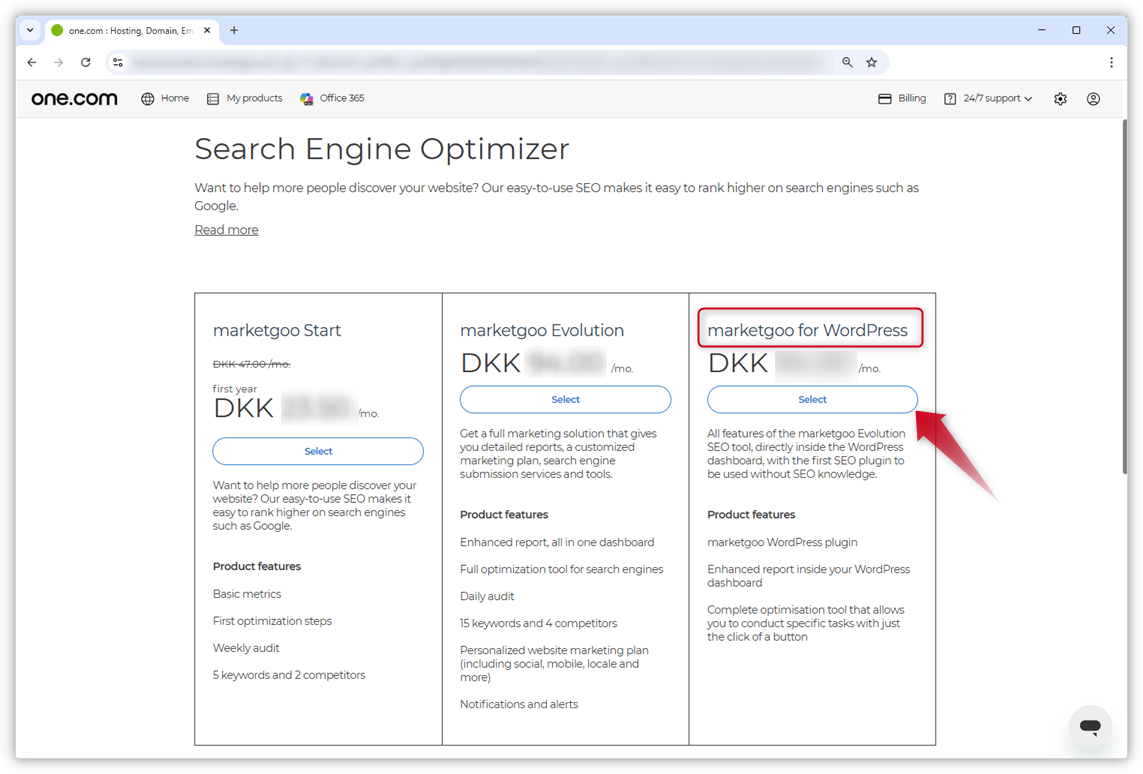Click 'Full optimization tool for search engines'
This screenshot has width=1143, height=774.
(562, 569)
